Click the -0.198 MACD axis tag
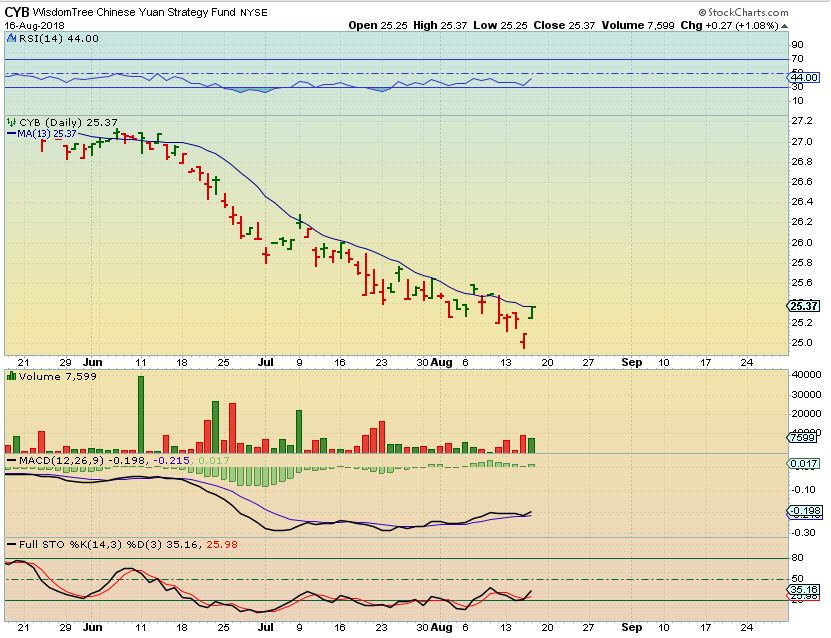This screenshot has height=638, width=831. click(x=804, y=512)
